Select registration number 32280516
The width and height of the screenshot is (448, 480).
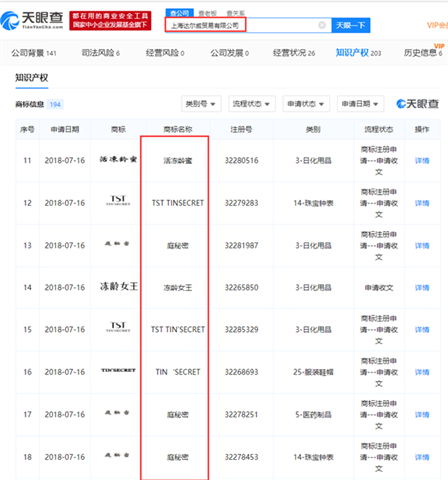pos(241,161)
